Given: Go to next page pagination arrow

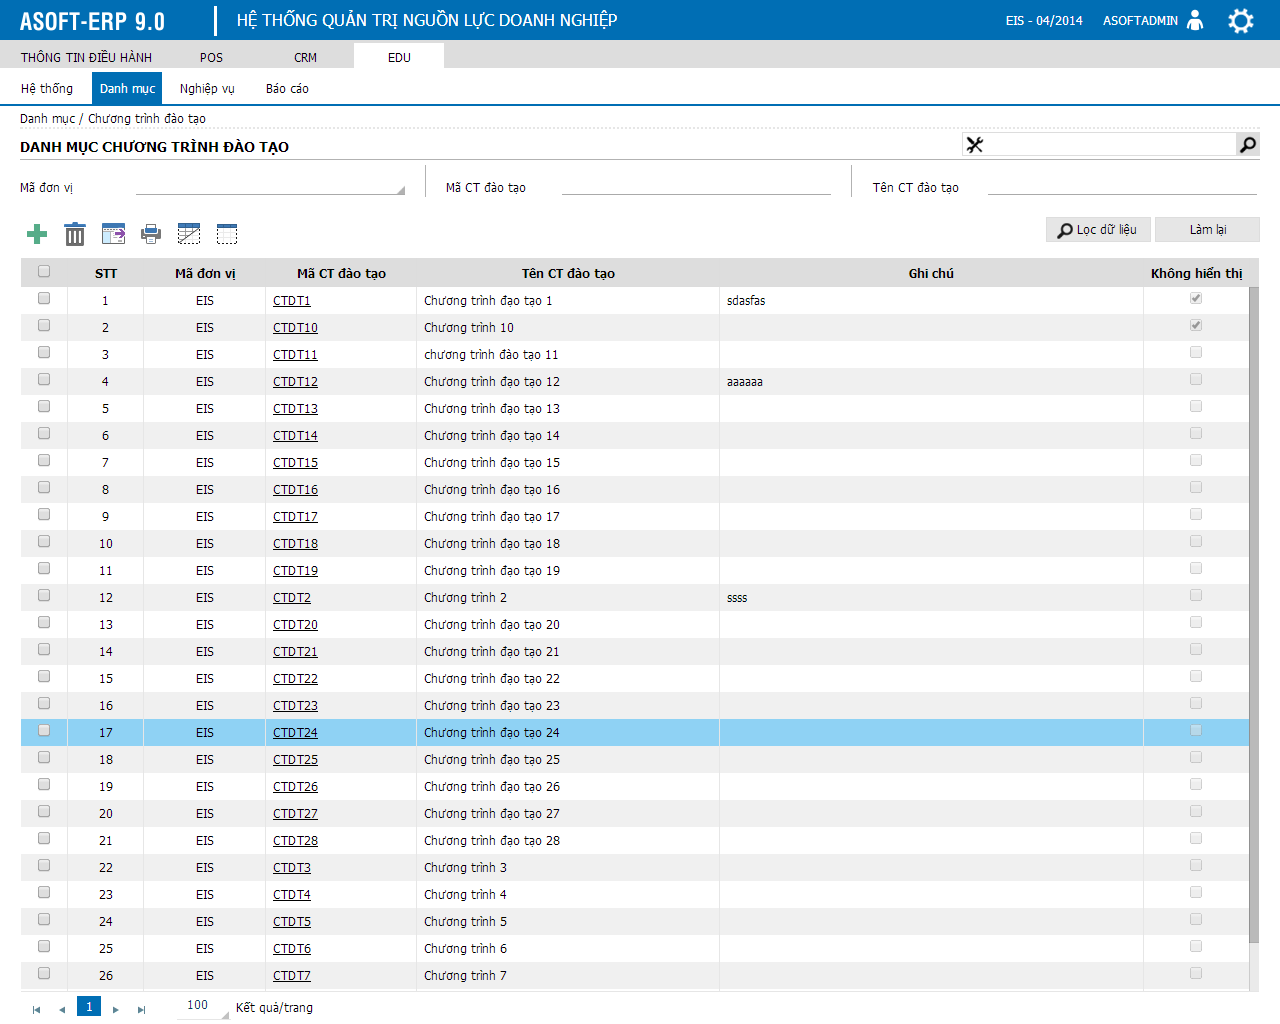Looking at the screenshot, I should click(116, 1010).
